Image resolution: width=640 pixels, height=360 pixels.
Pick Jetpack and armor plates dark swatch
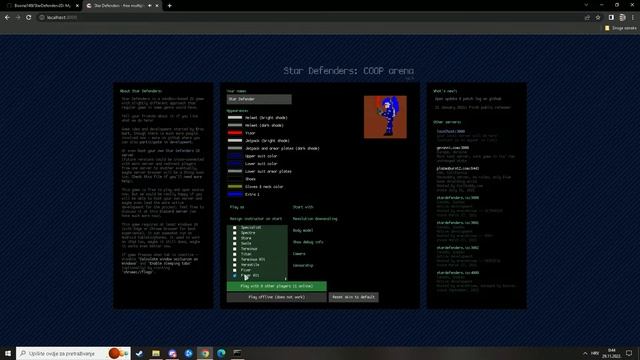[x=235, y=148]
